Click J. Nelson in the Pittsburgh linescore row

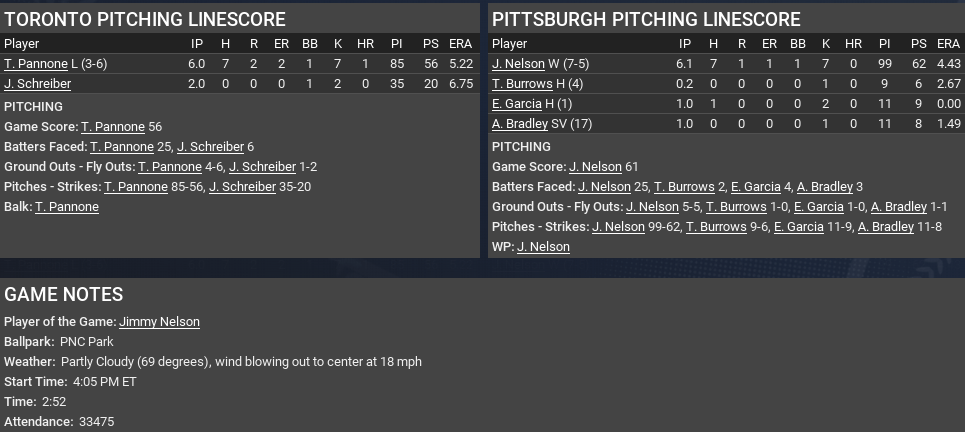tap(518, 64)
